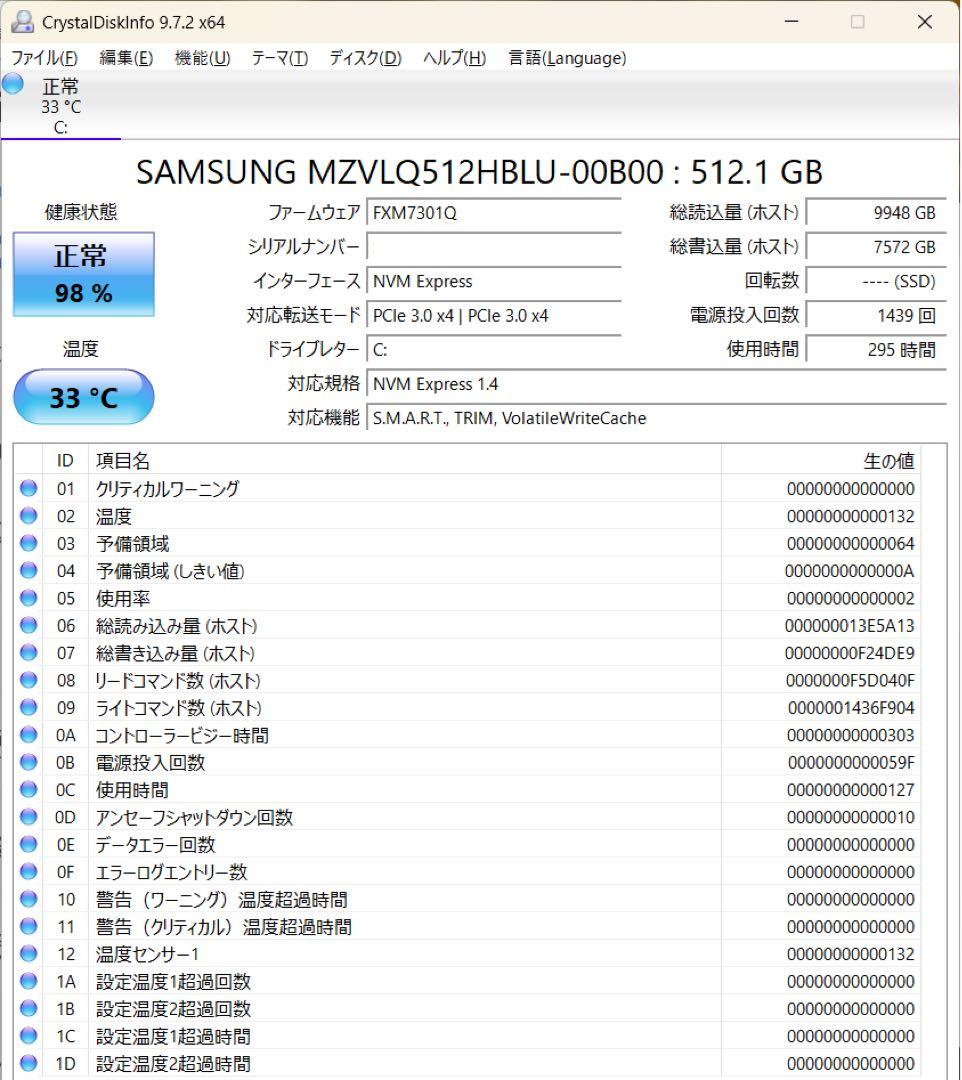This screenshot has height=1080, width=962.
Task: Open the 言語(Language) menu
Action: point(567,58)
